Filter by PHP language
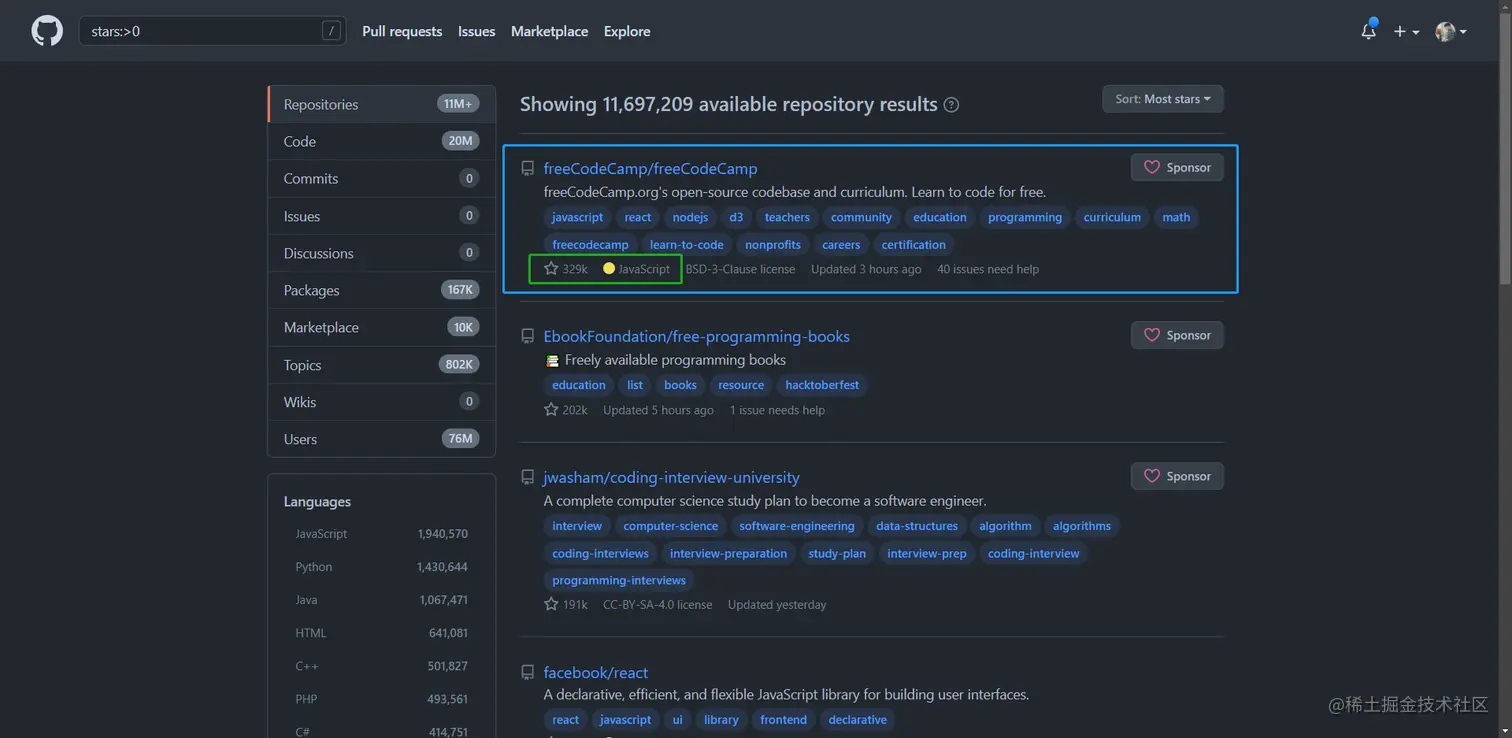Screen dimensions: 1512x738 [x=381, y=699]
